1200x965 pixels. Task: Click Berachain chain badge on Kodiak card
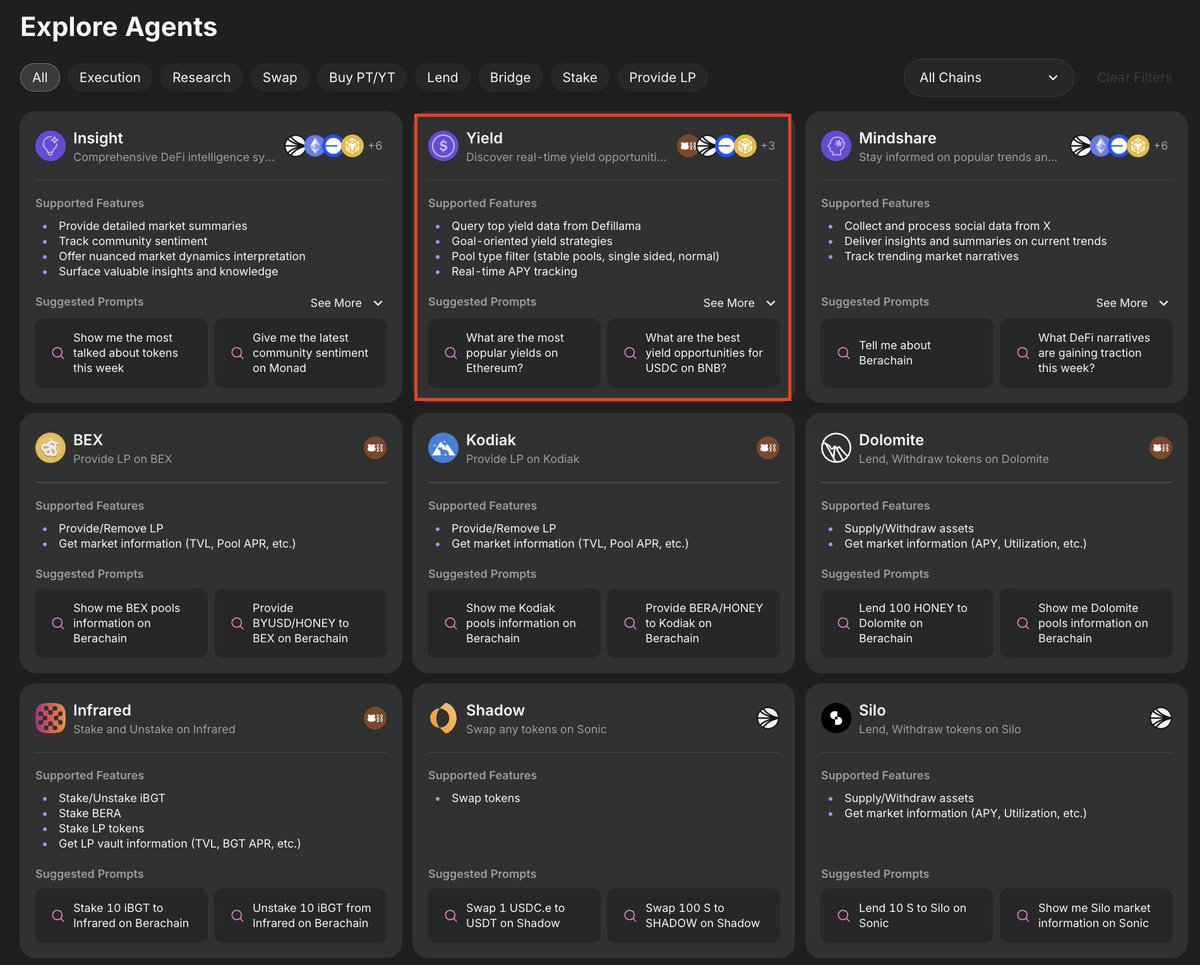tap(768, 448)
